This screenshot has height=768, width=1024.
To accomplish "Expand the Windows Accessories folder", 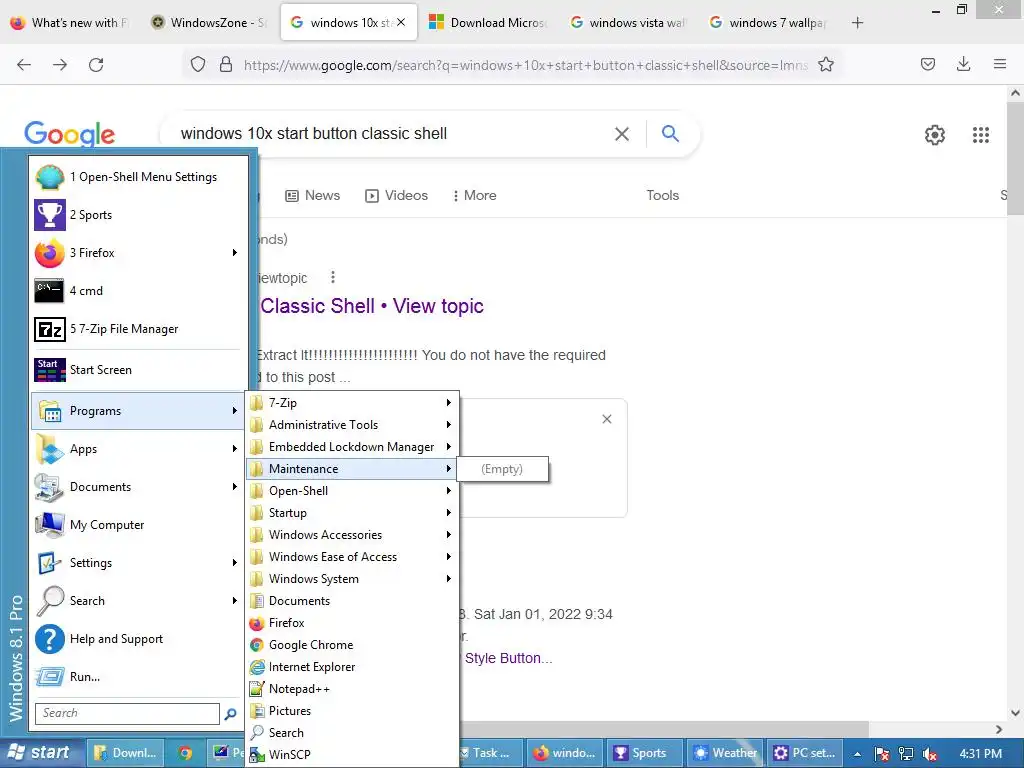I will (x=353, y=535).
